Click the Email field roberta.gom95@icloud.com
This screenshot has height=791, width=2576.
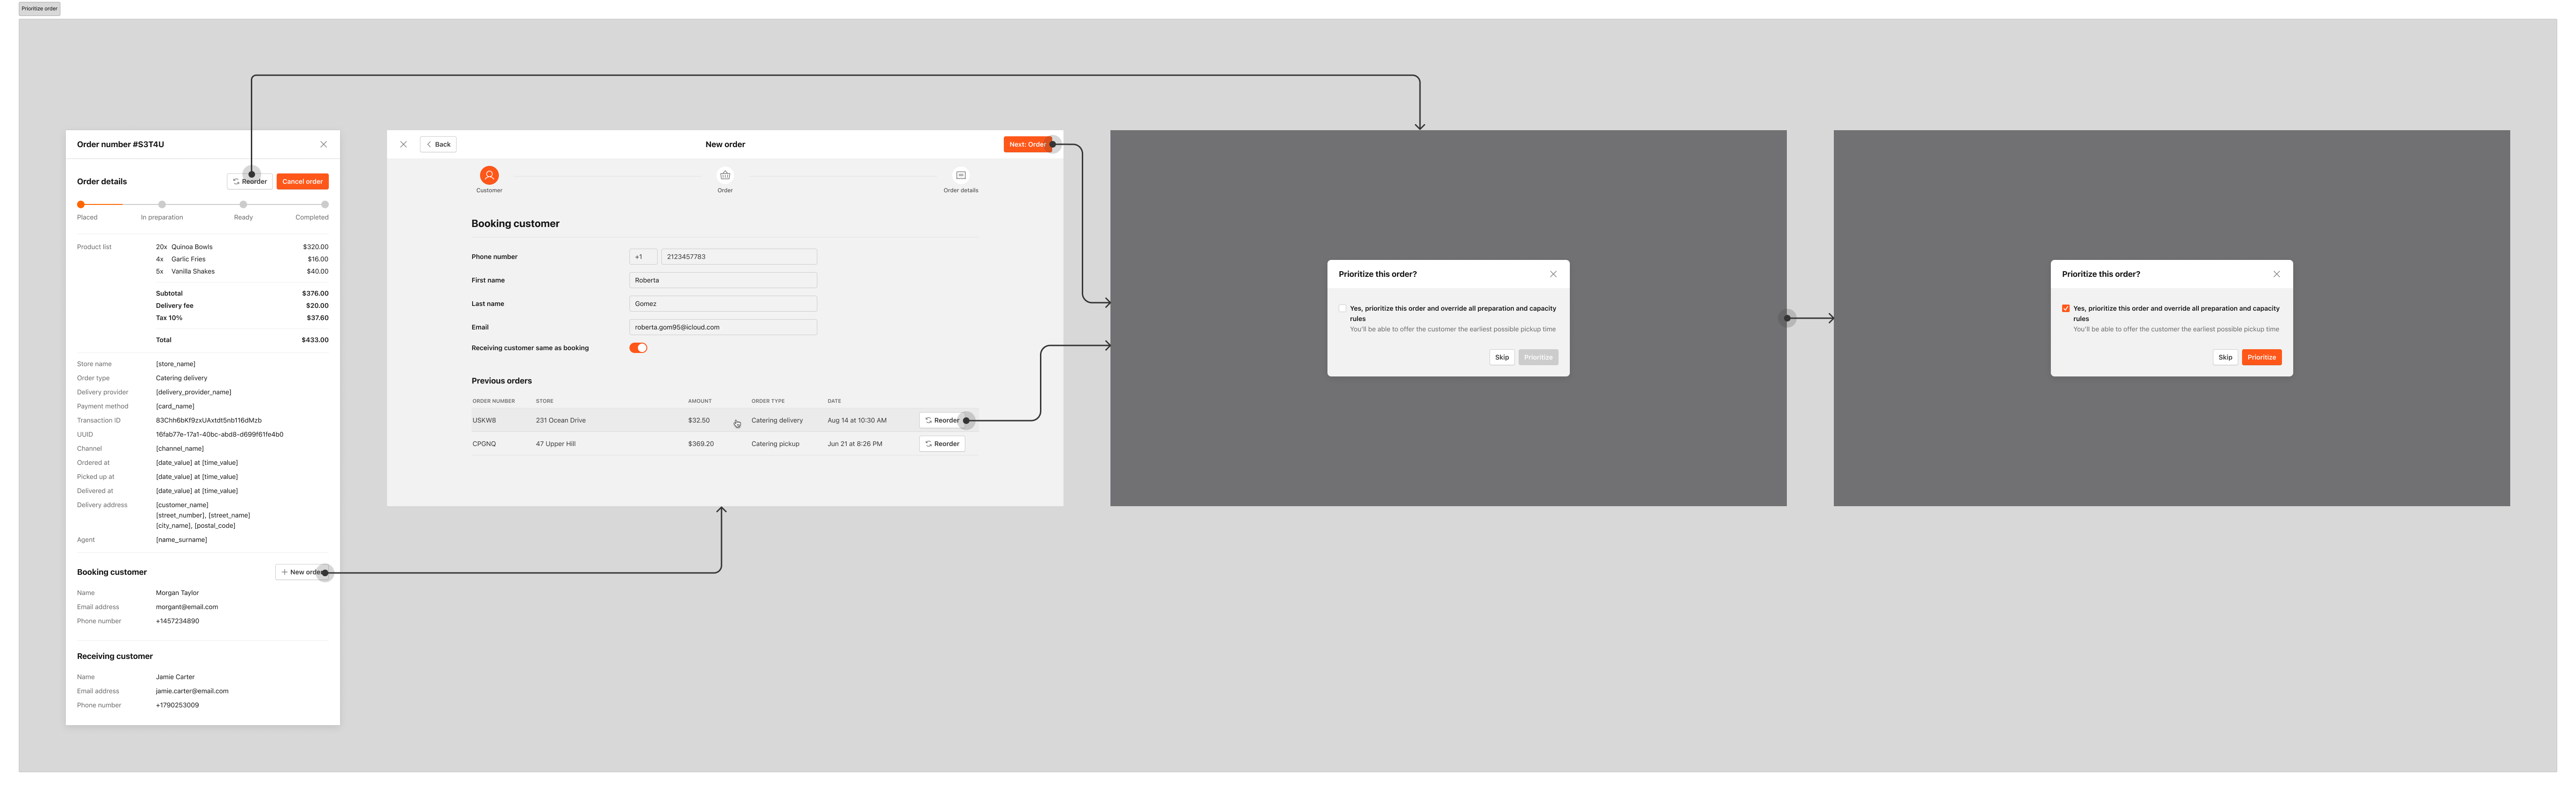pos(723,327)
